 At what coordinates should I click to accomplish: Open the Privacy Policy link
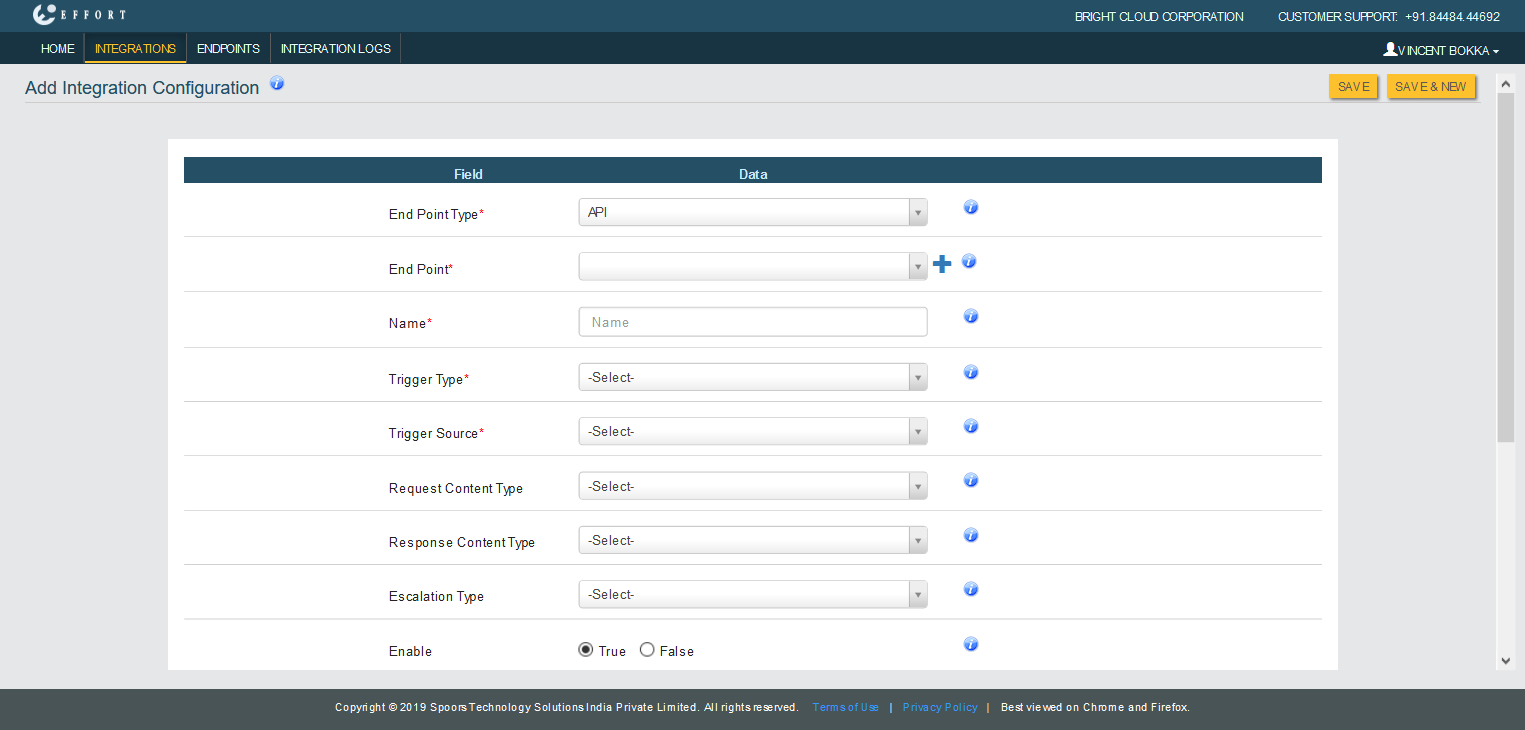coord(939,708)
